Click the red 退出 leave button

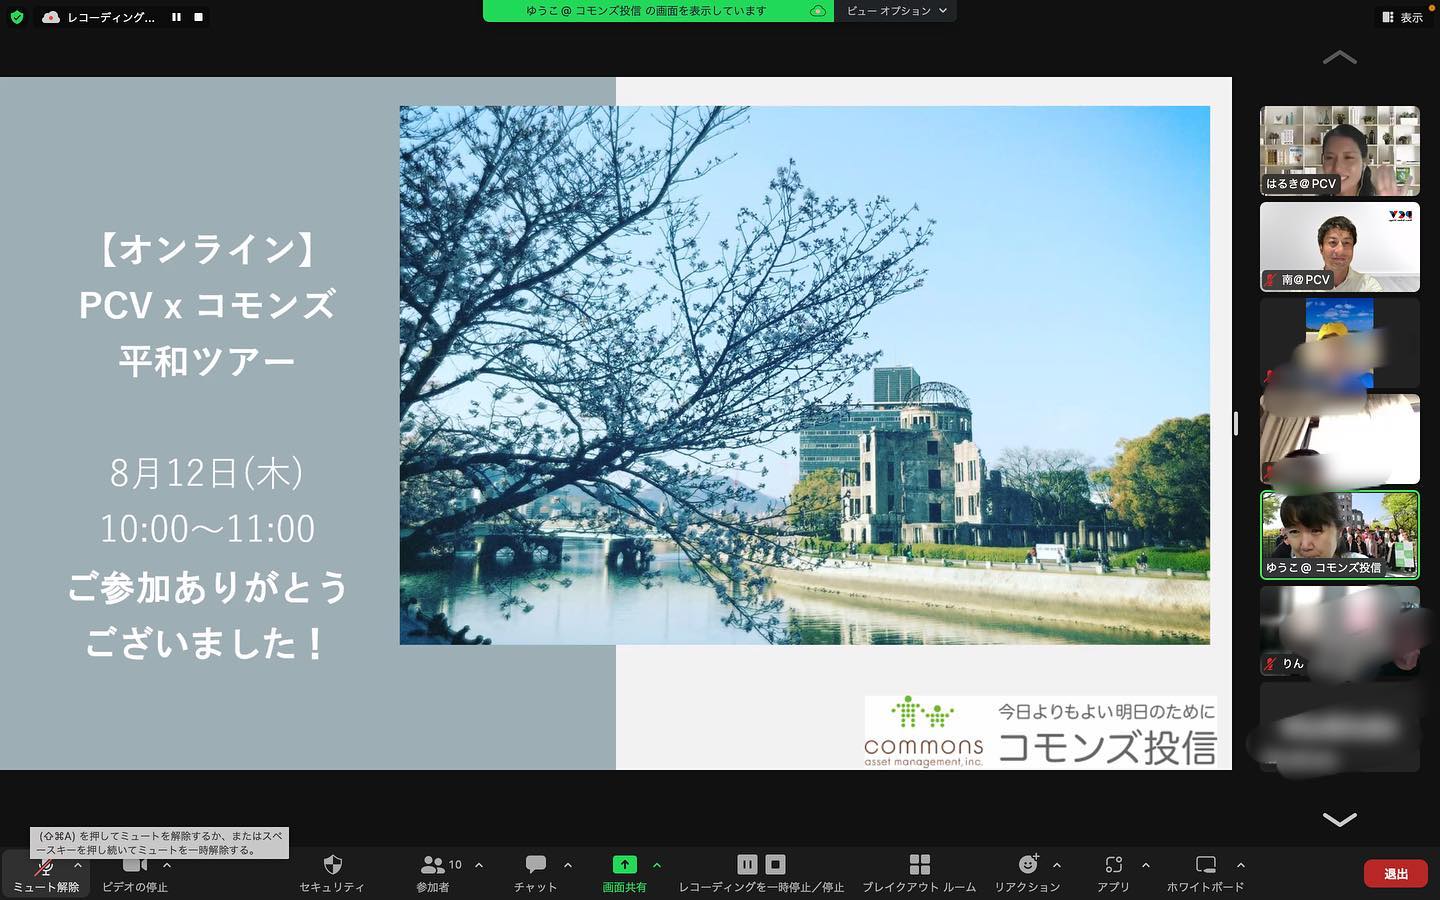tap(1395, 874)
